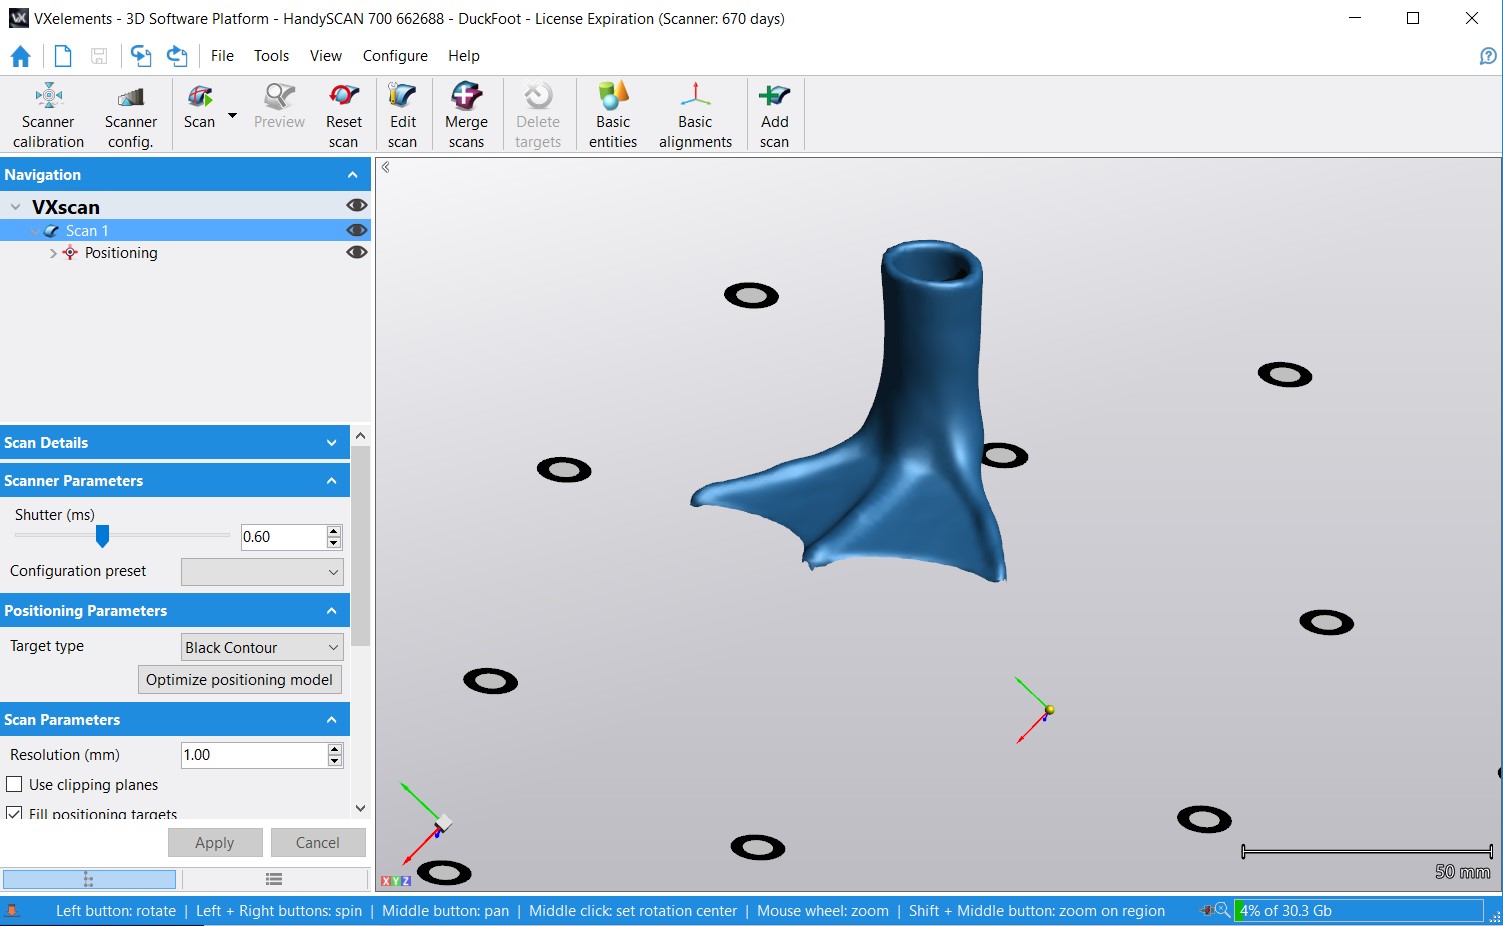Open the File menu
Image resolution: width=1503 pixels, height=926 pixels.
point(222,56)
